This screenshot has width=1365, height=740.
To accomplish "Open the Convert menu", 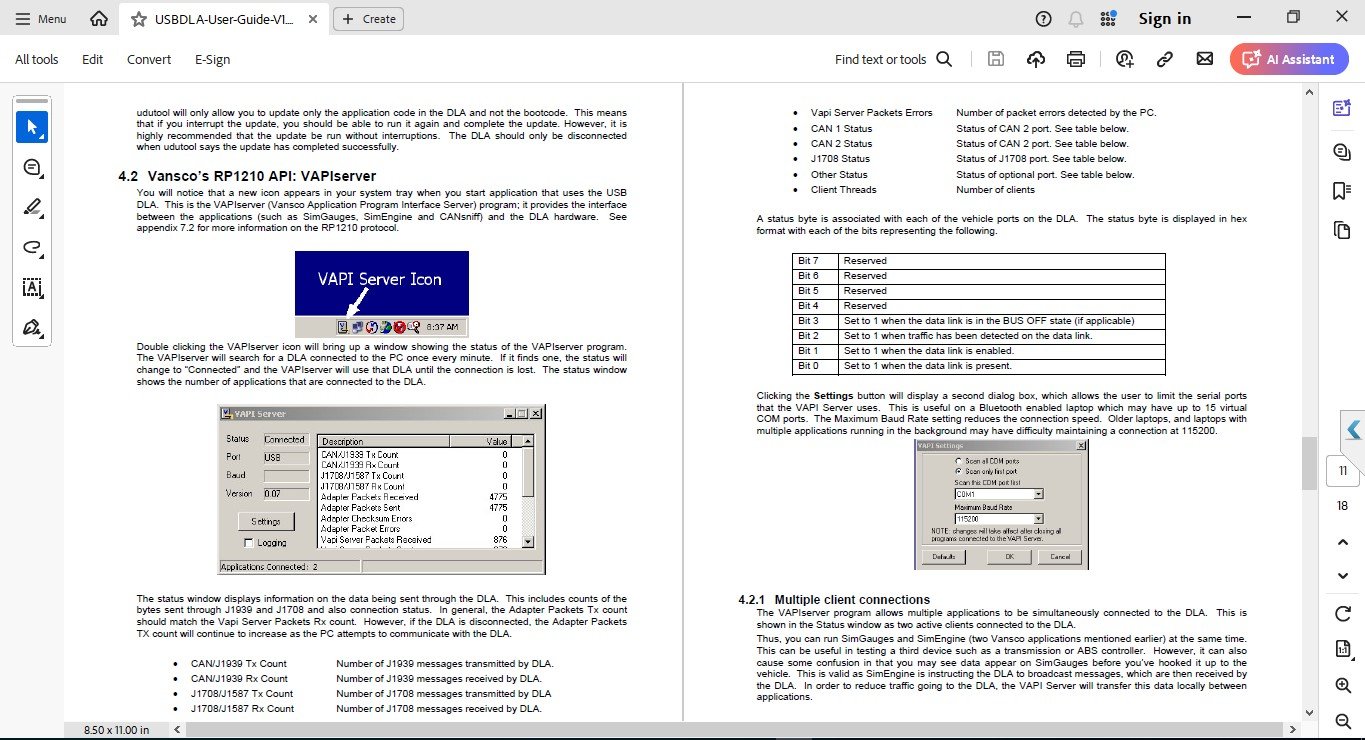I will [x=149, y=59].
